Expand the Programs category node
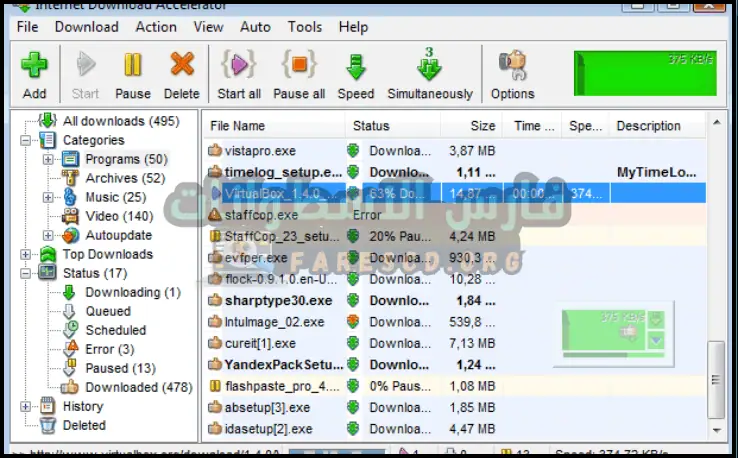This screenshot has height=458, width=738. pos(48,159)
